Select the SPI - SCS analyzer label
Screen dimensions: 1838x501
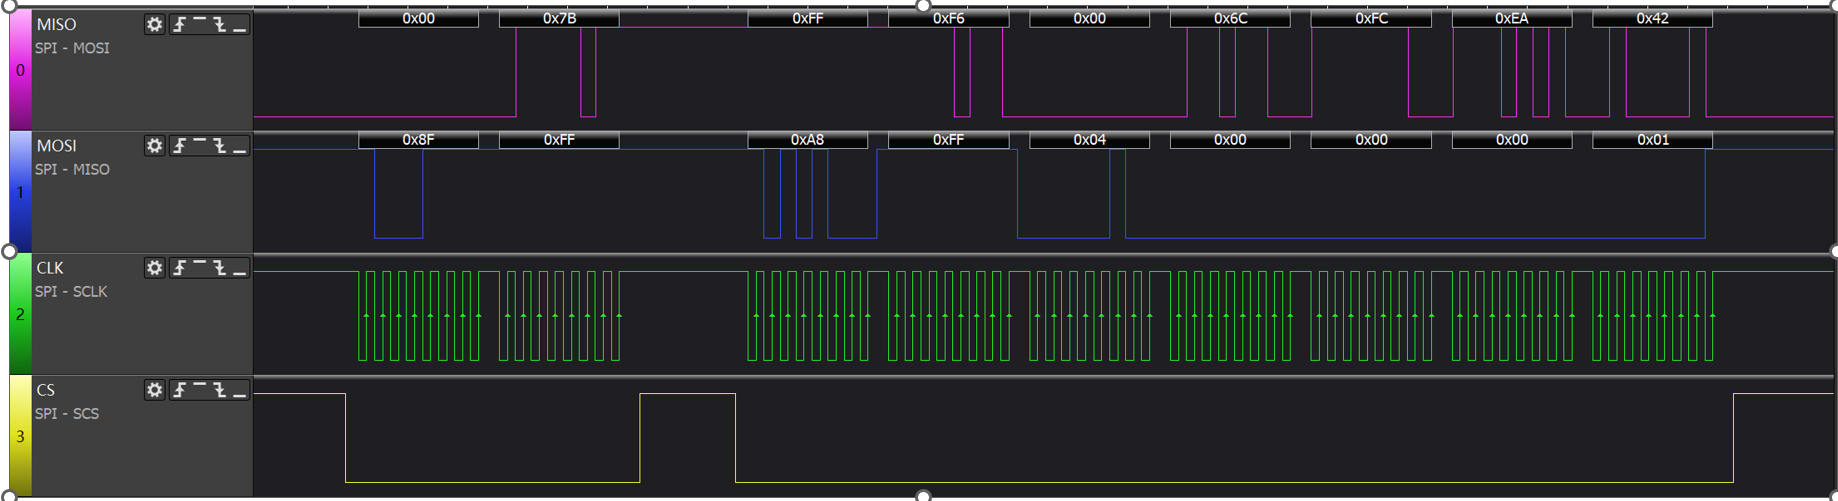pos(67,413)
